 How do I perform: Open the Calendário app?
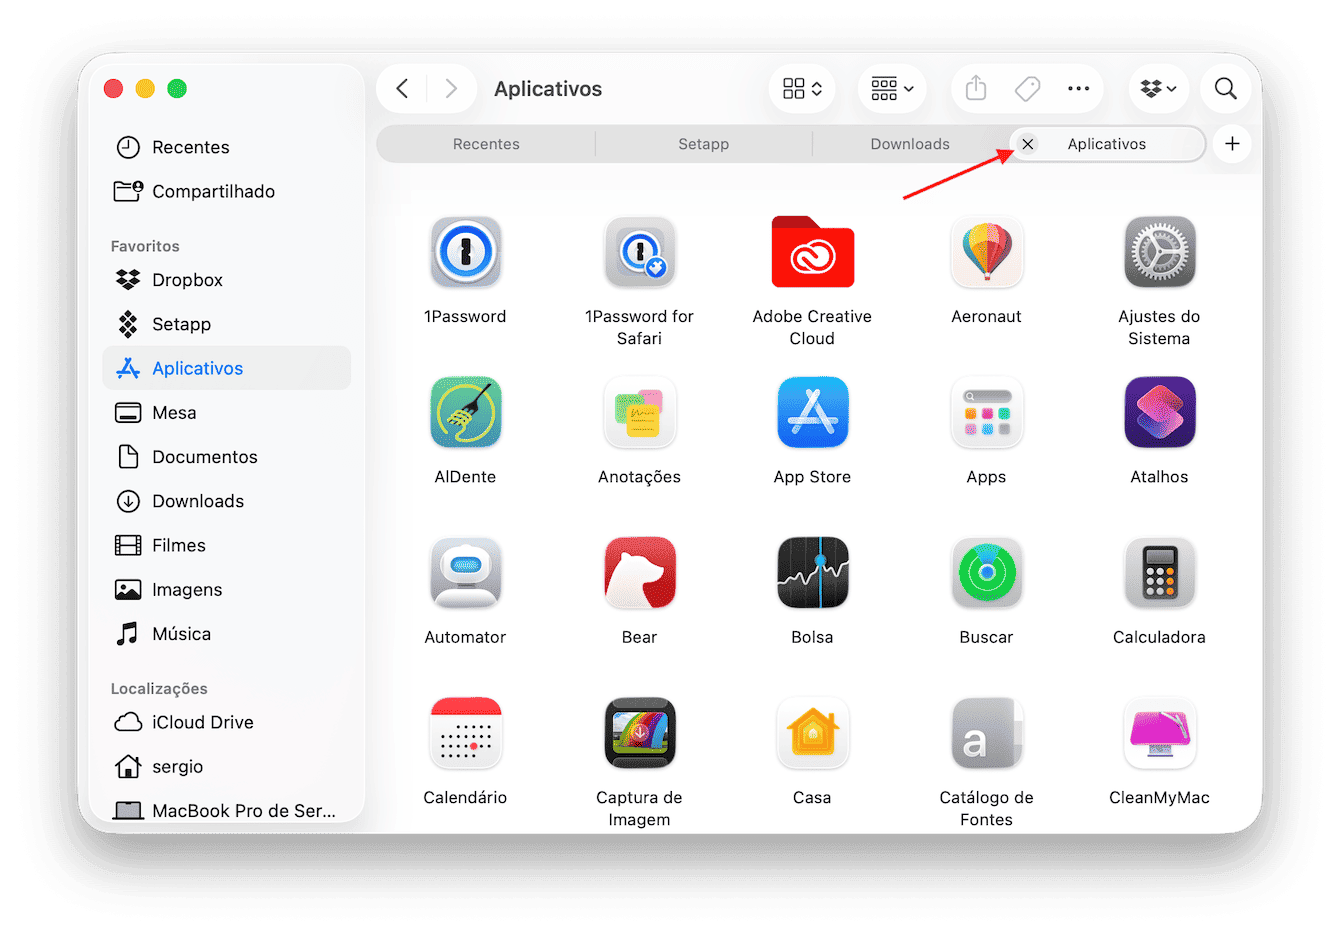(465, 733)
